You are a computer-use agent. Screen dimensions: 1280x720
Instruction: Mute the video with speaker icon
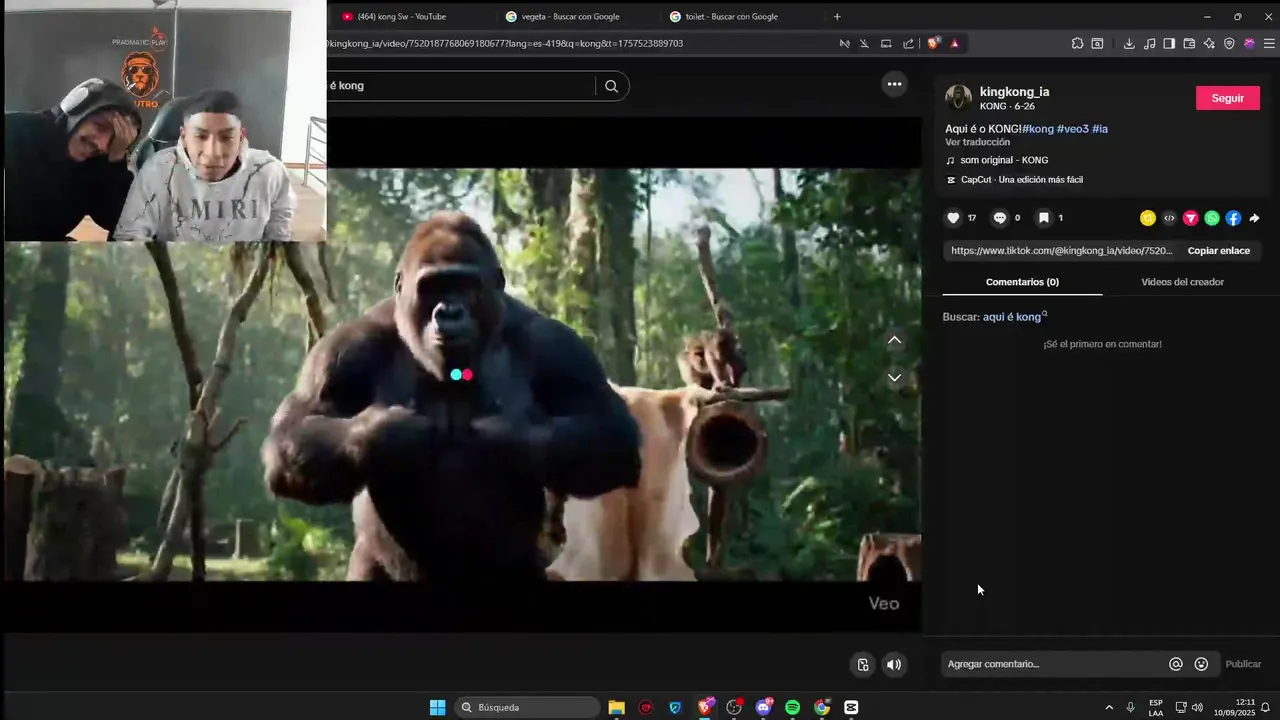pos(894,664)
